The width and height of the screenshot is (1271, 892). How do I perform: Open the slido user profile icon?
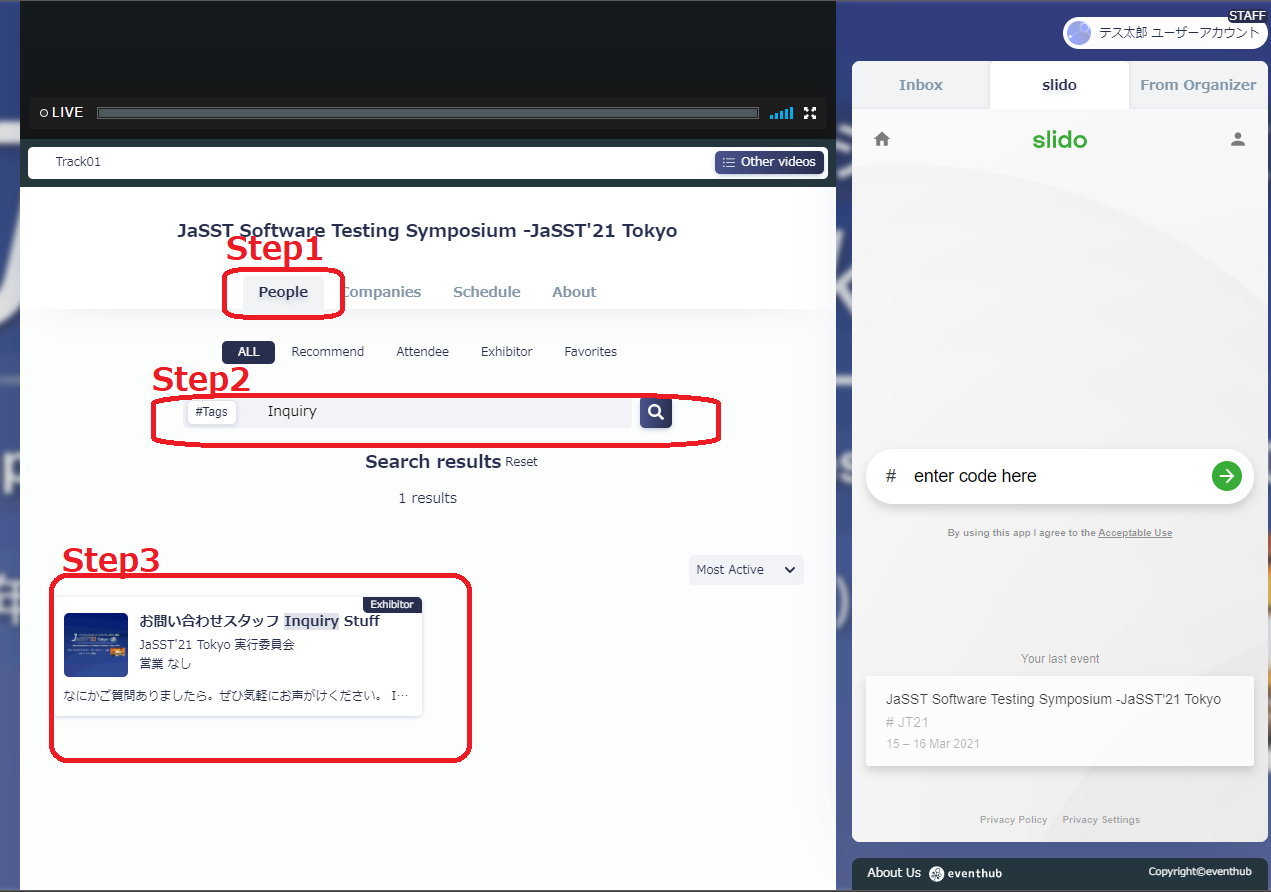pos(1238,140)
